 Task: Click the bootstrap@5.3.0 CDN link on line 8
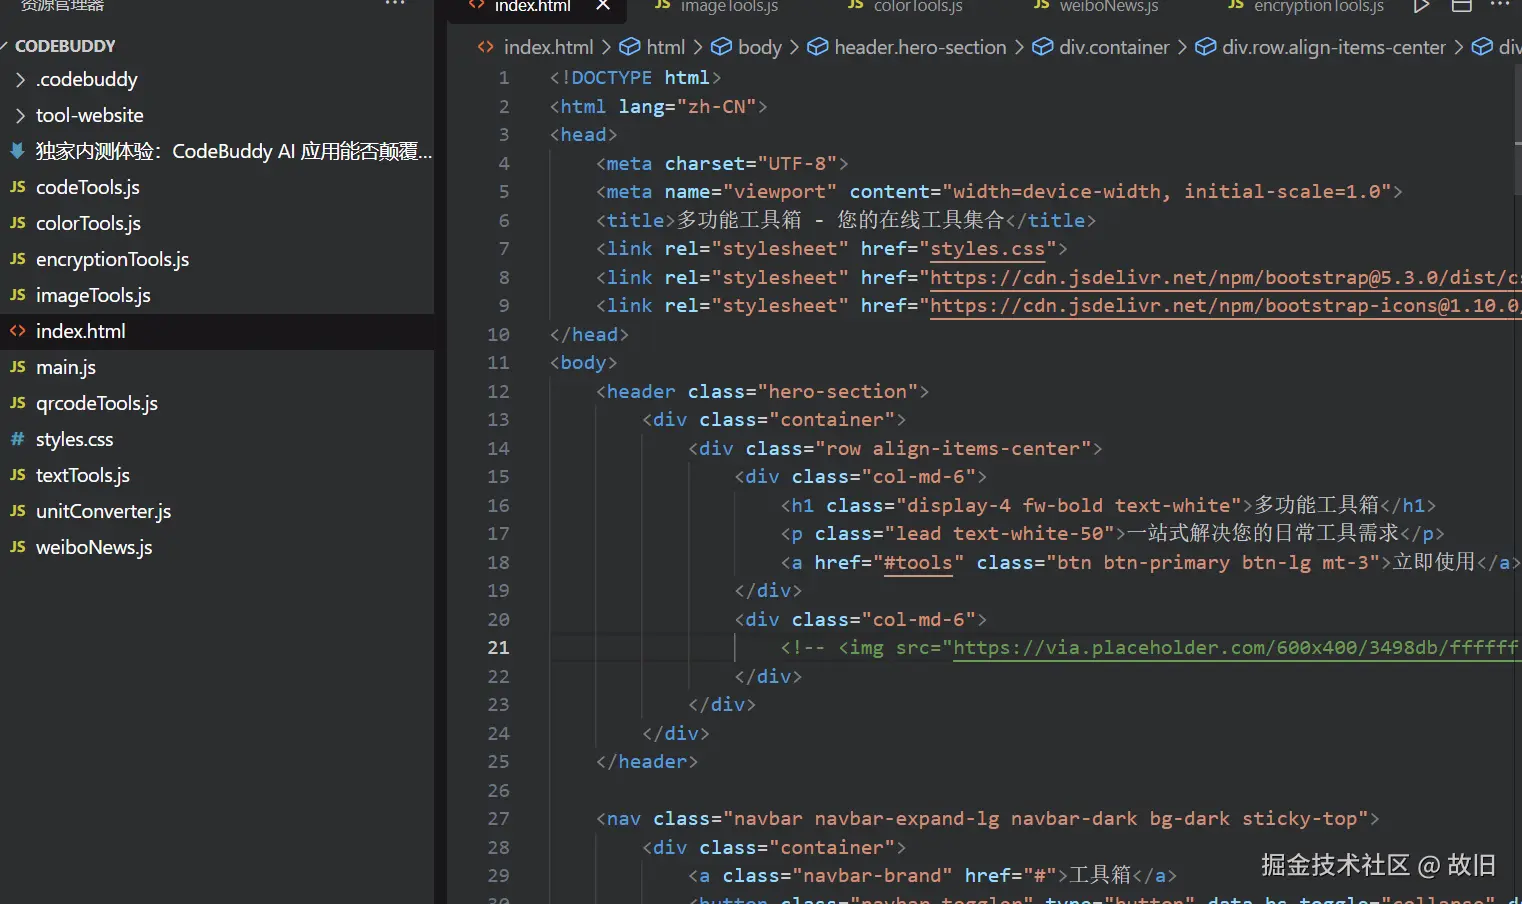(x=1225, y=278)
